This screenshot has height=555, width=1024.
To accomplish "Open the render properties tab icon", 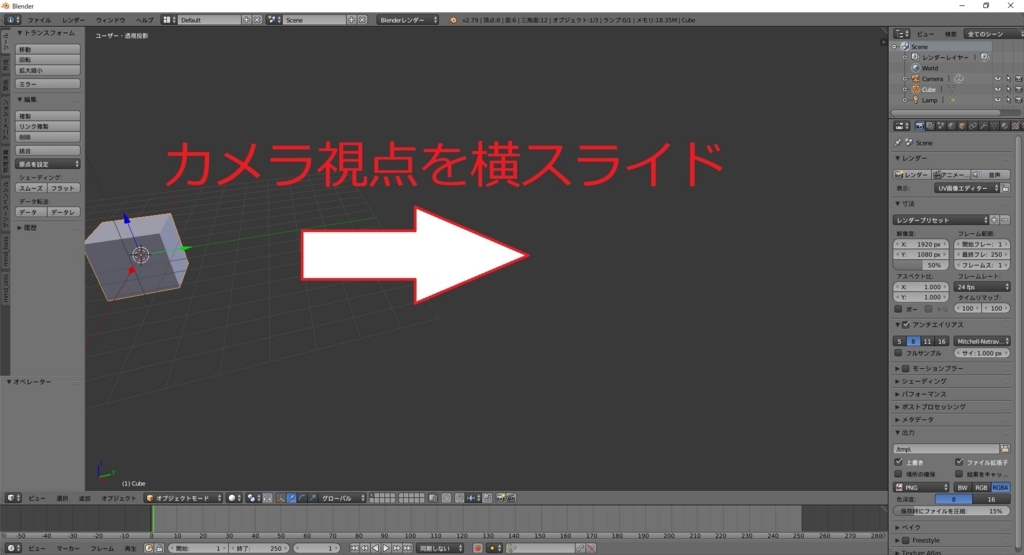I will (x=920, y=126).
